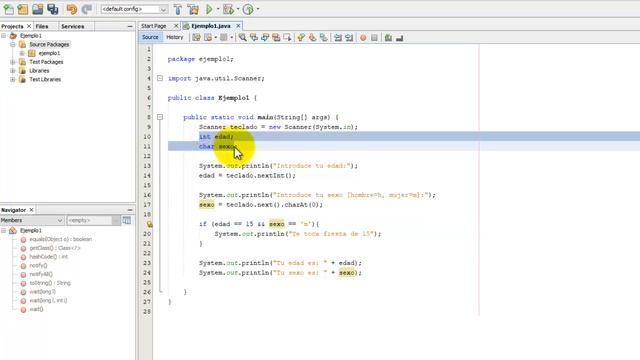Uncomment selected lines icon
The height and width of the screenshot is (360, 640).
[x=400, y=38]
